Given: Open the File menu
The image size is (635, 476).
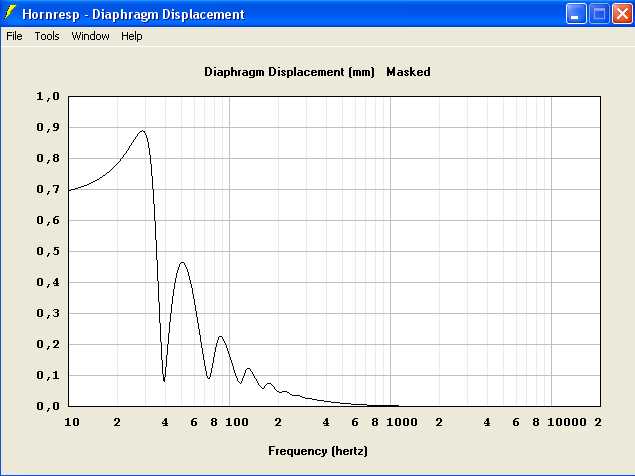Looking at the screenshot, I should (14, 36).
